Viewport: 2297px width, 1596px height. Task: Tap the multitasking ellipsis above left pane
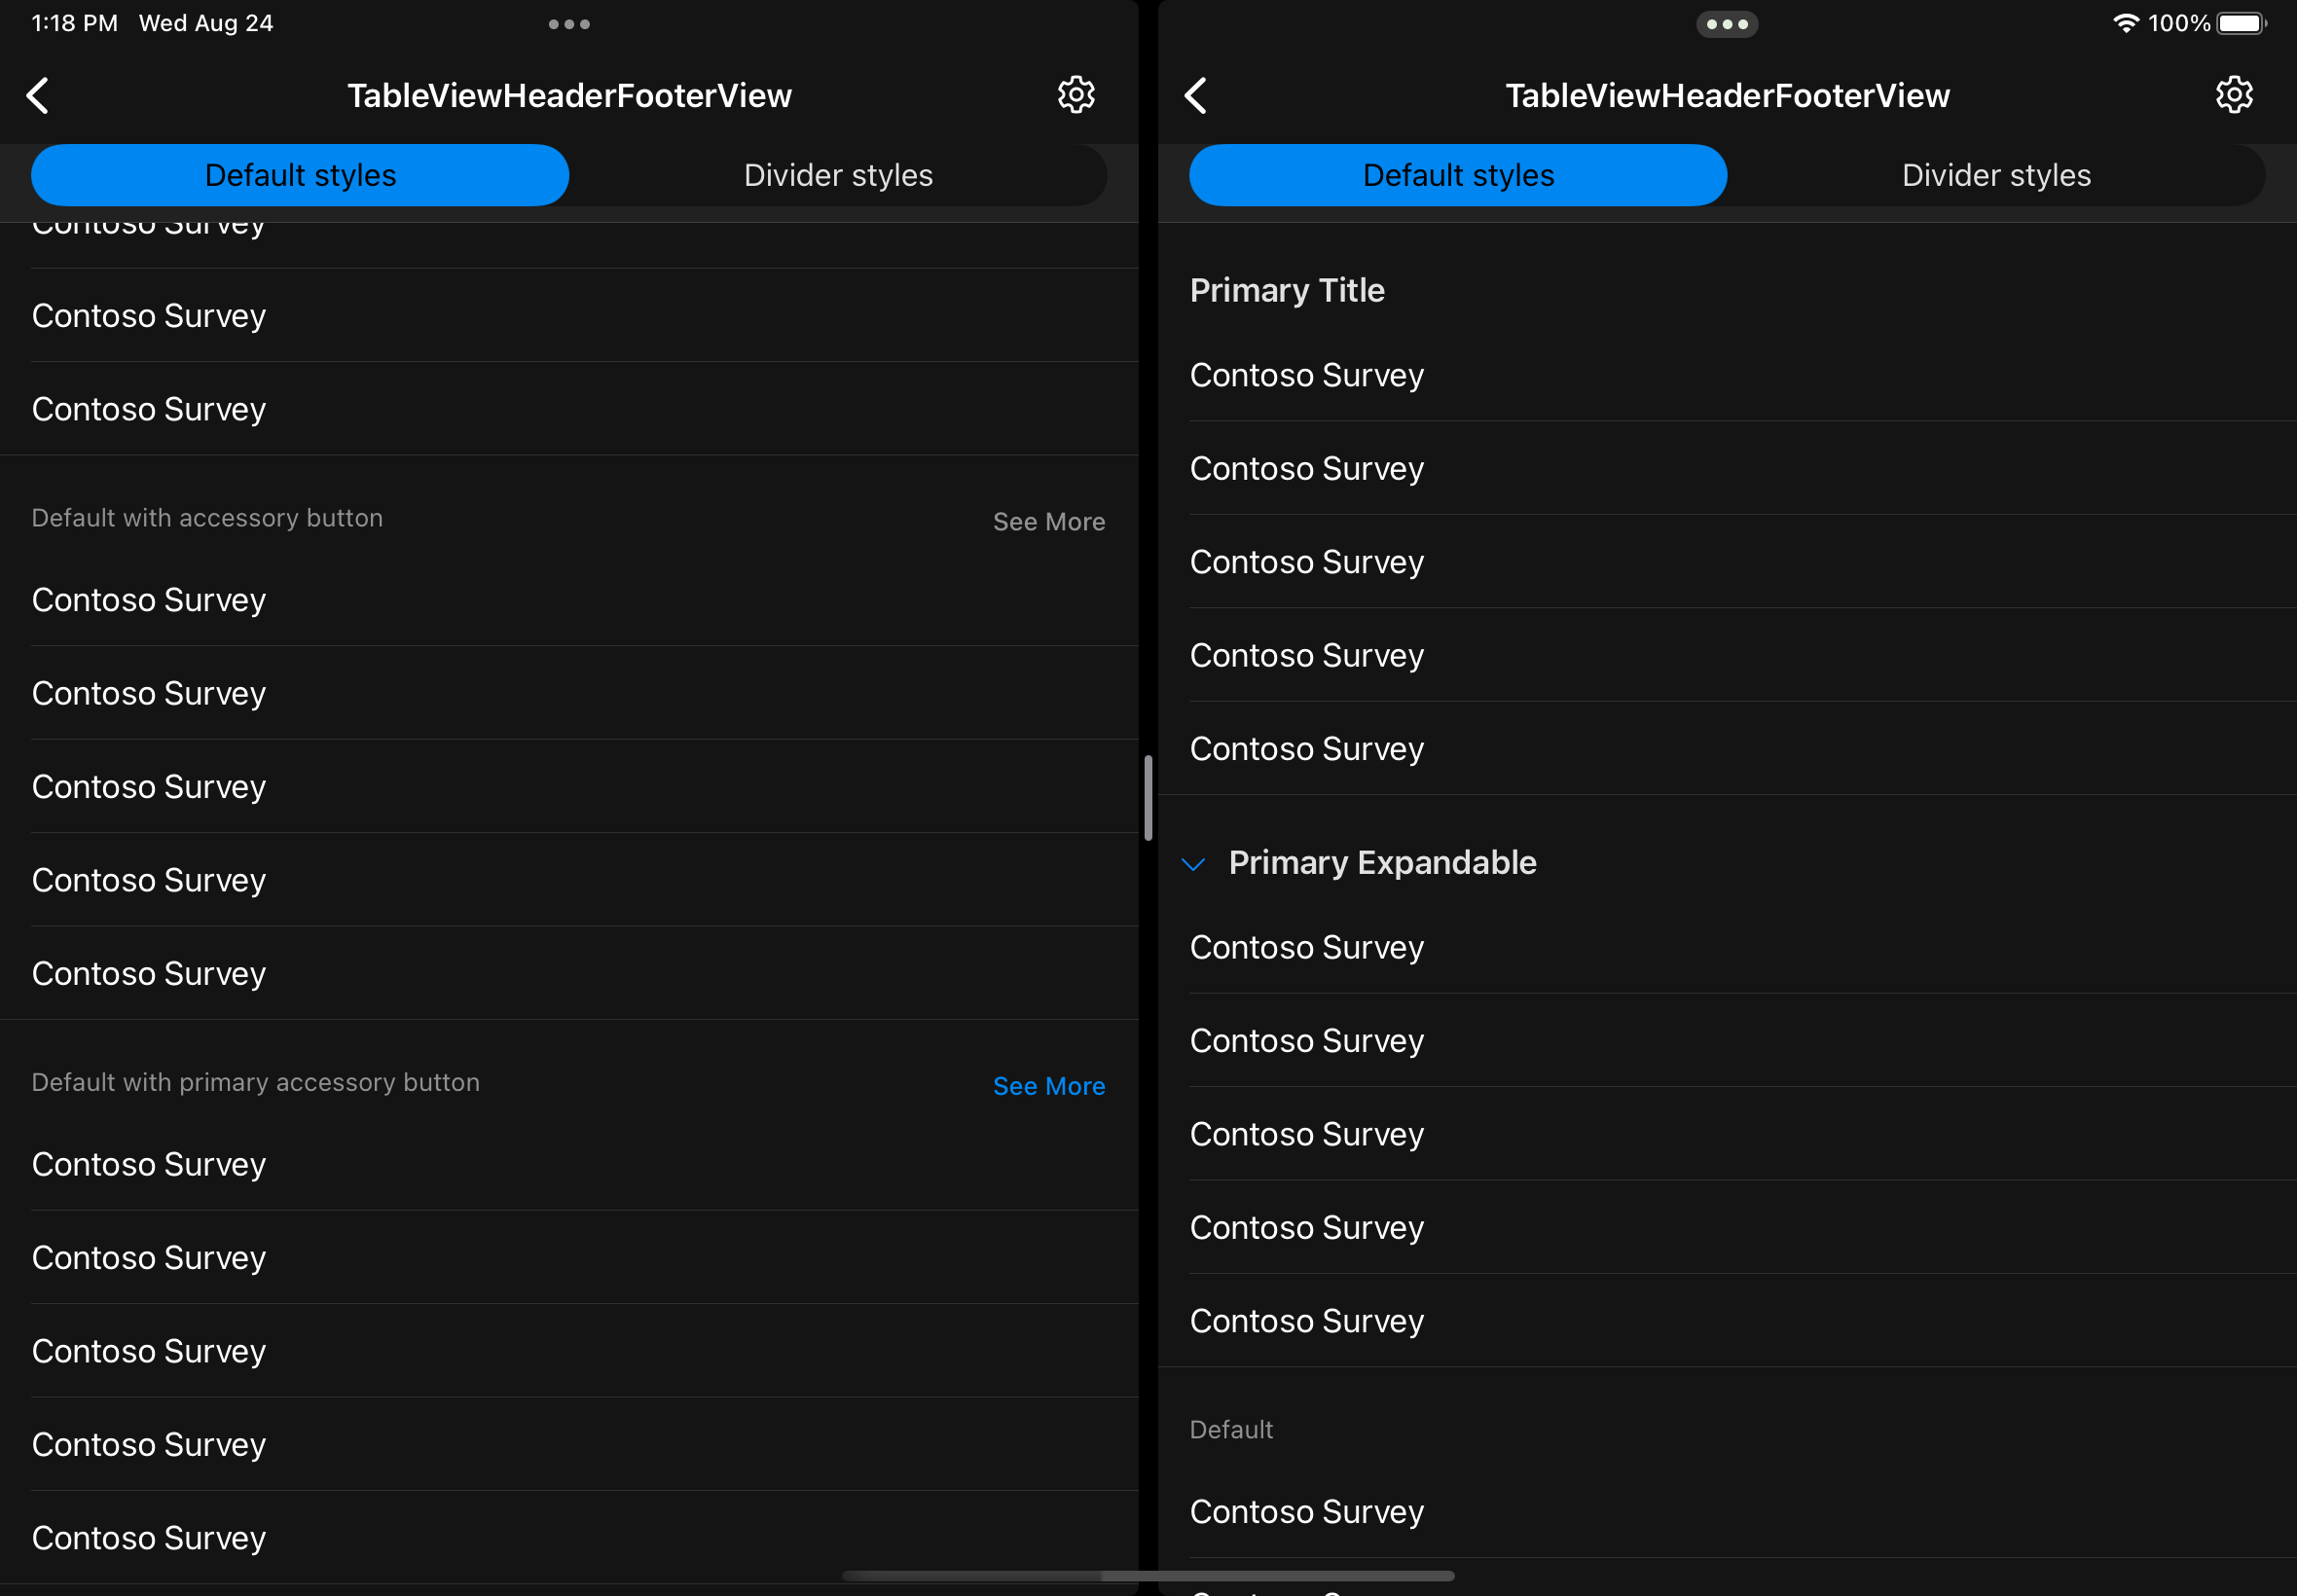pyautogui.click(x=570, y=23)
